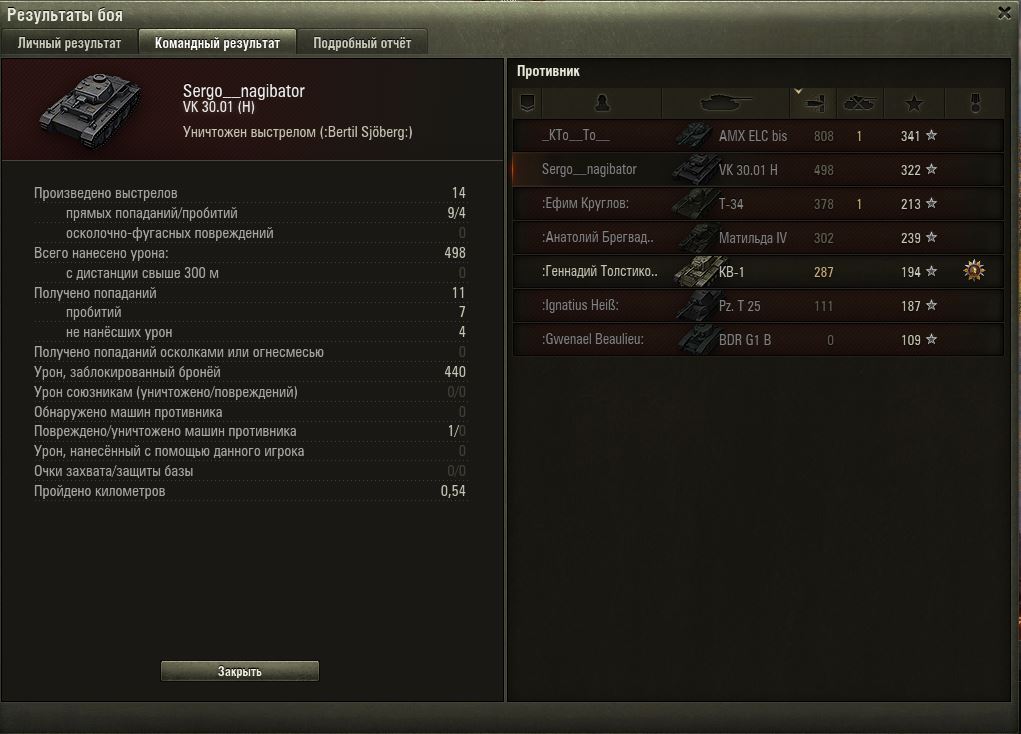Sort by tank vehicle column icon
This screenshot has height=734, width=1021.
click(x=725, y=103)
